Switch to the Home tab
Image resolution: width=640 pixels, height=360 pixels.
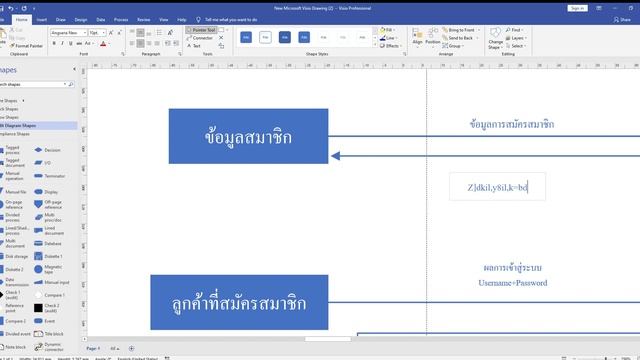tap(22, 20)
